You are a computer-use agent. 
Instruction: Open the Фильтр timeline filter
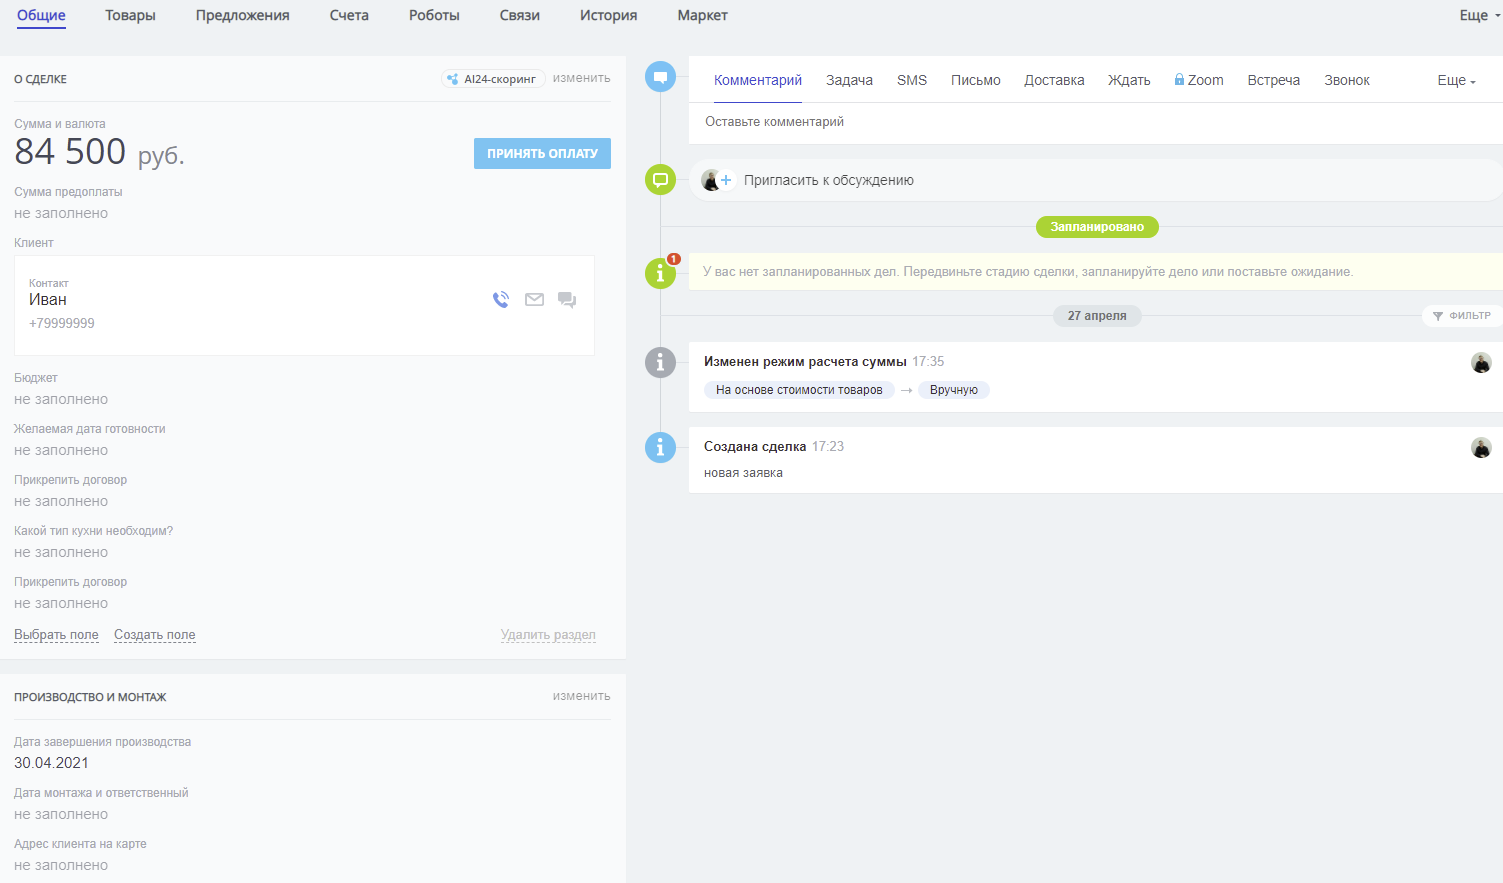pyautogui.click(x=1462, y=316)
